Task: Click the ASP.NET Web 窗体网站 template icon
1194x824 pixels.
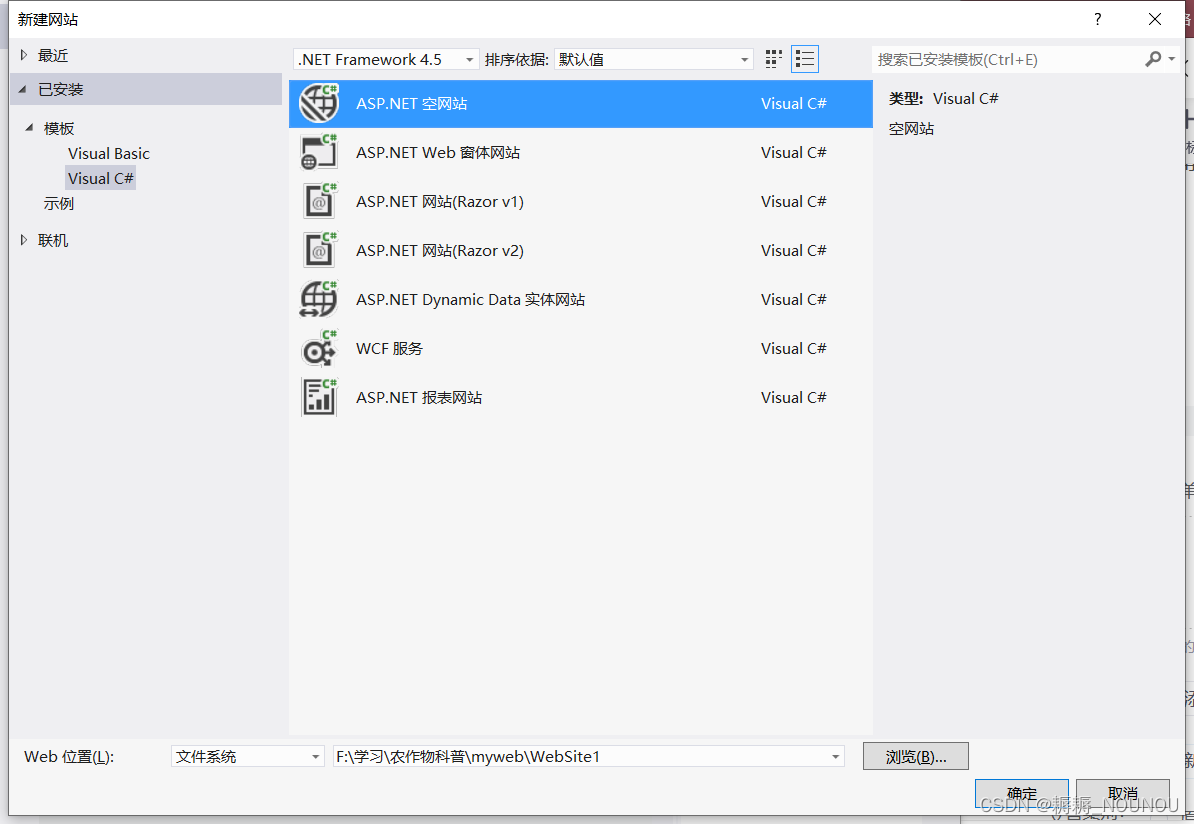Action: click(318, 152)
